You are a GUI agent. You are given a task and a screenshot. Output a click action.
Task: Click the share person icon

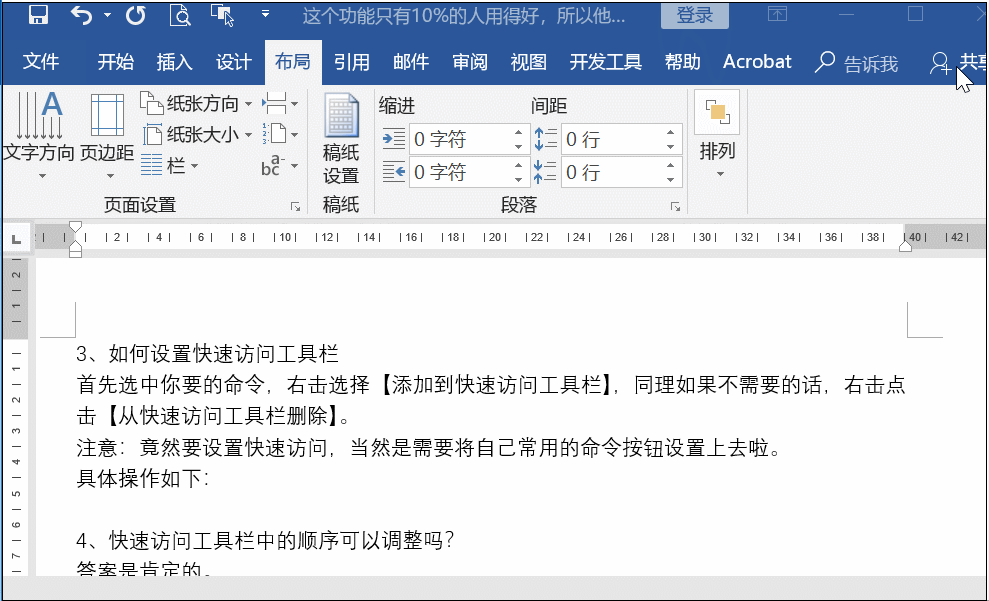click(x=939, y=63)
